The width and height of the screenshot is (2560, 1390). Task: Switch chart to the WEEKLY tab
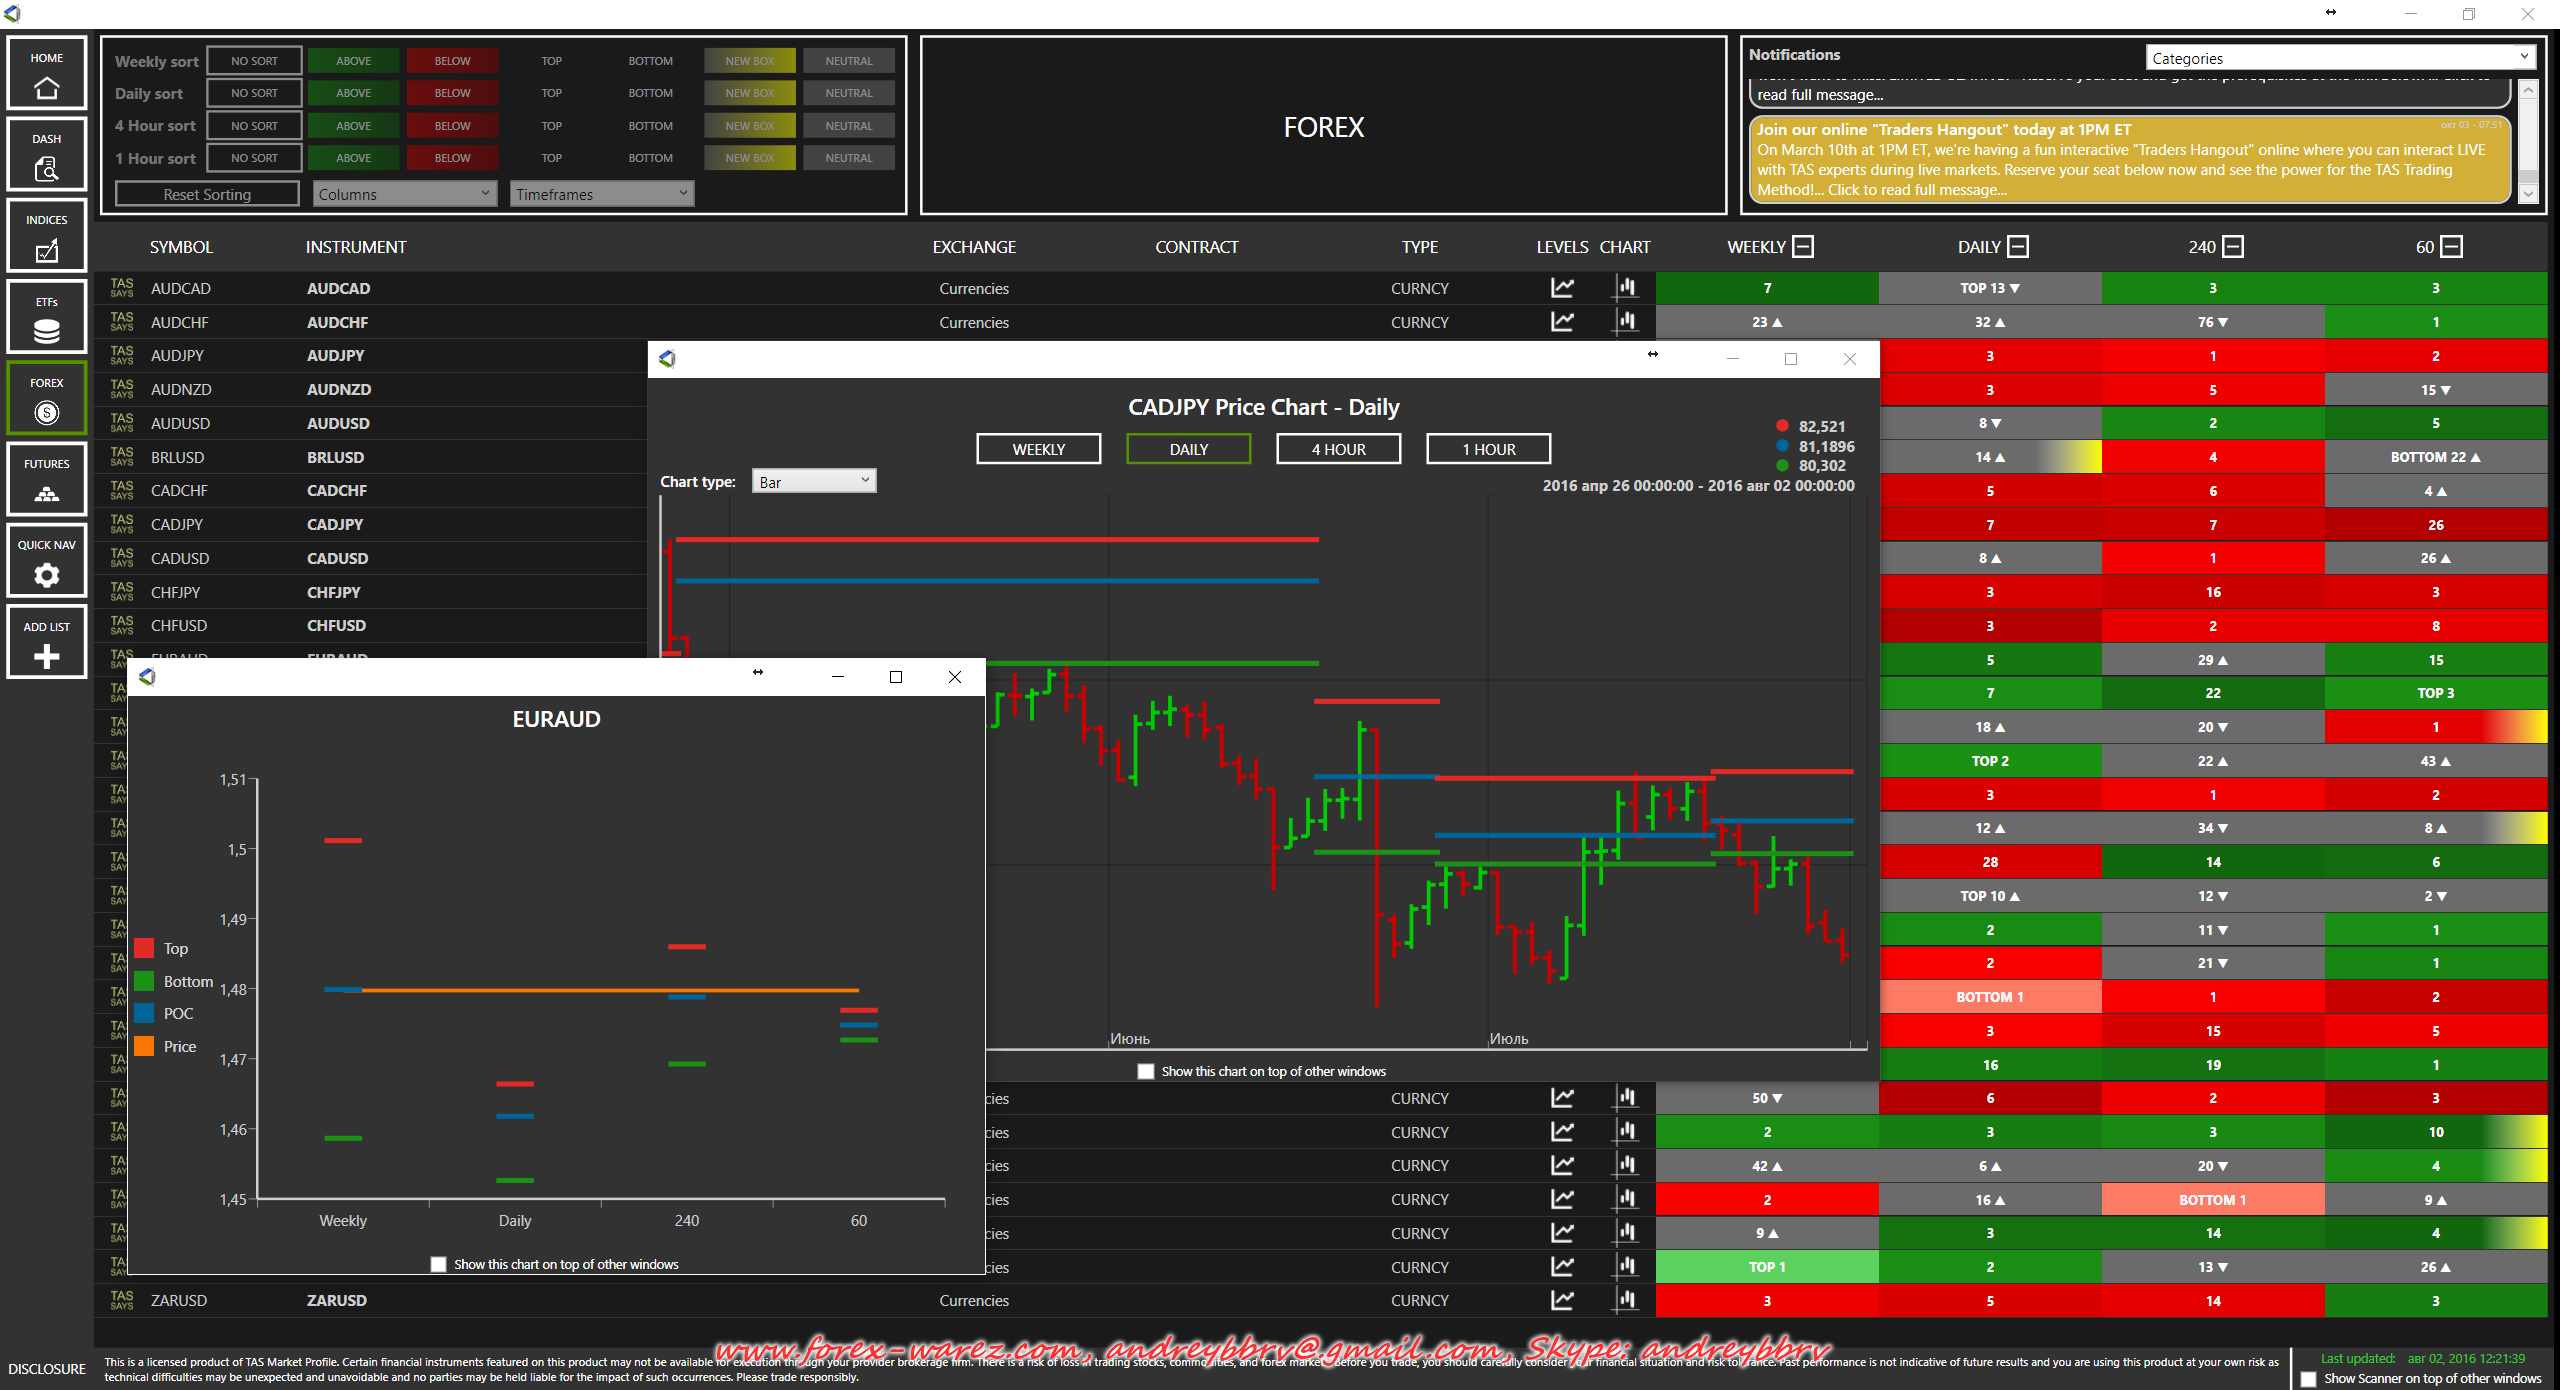coord(1038,449)
